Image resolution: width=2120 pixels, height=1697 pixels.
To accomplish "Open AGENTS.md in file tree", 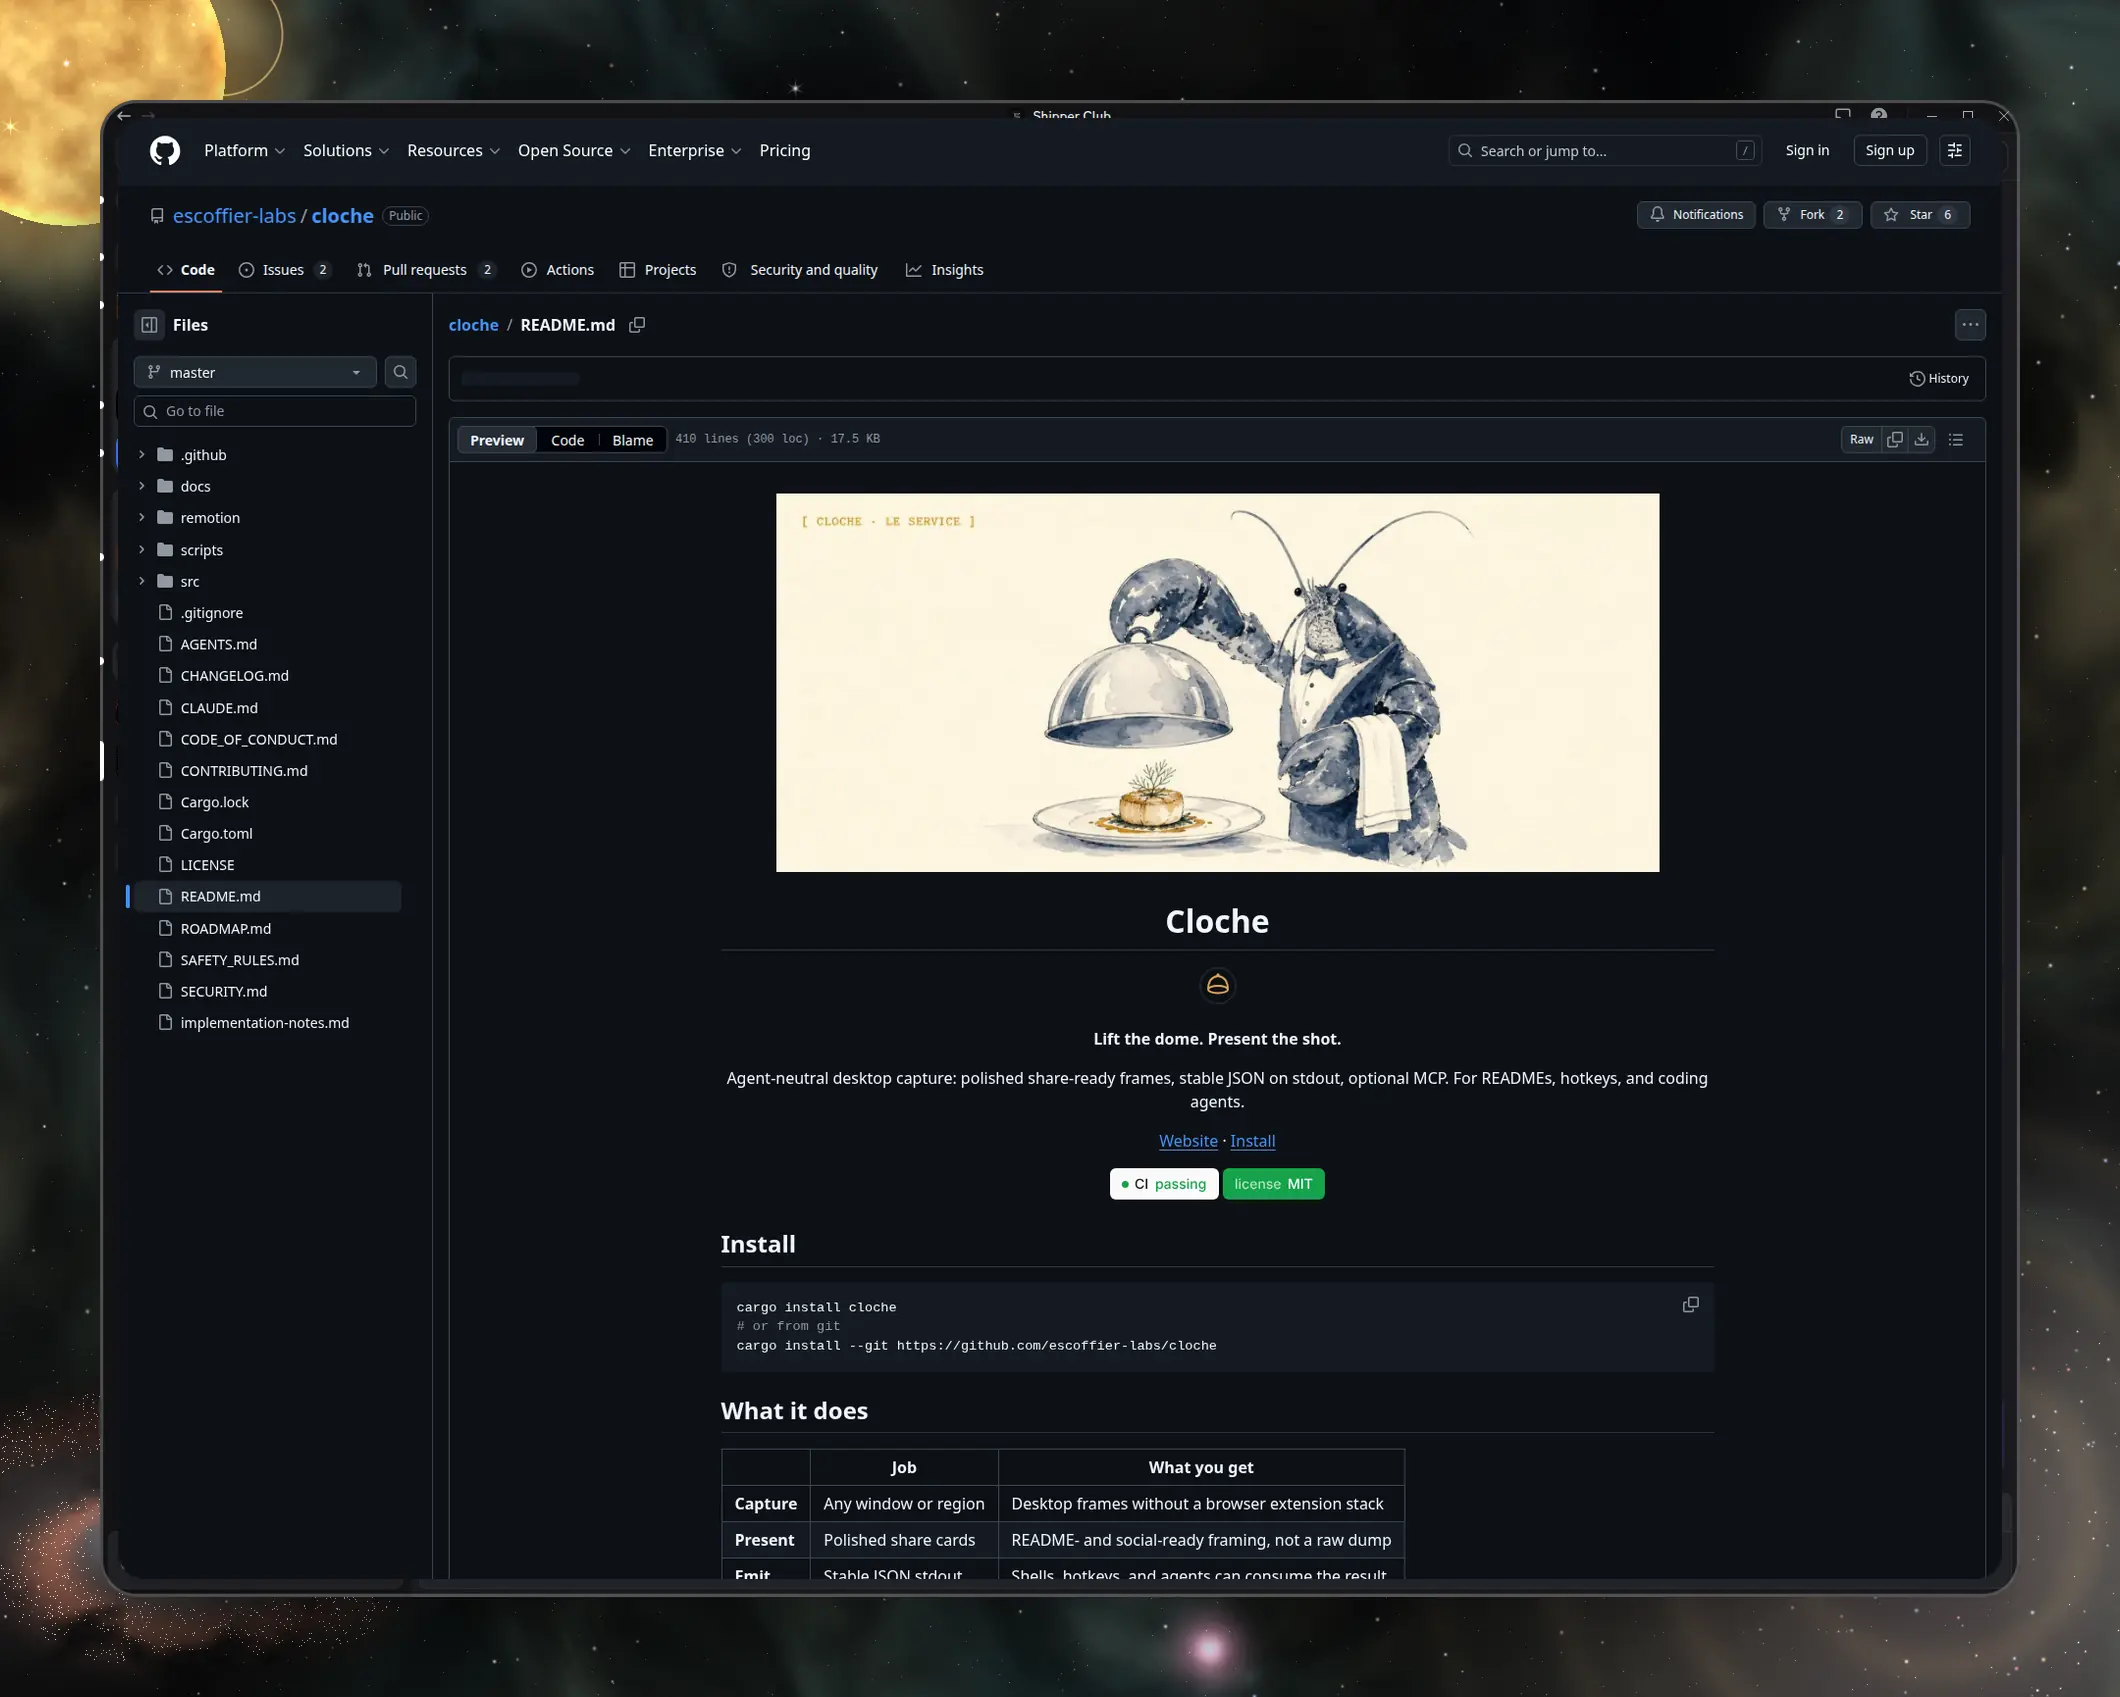I will 218,645.
